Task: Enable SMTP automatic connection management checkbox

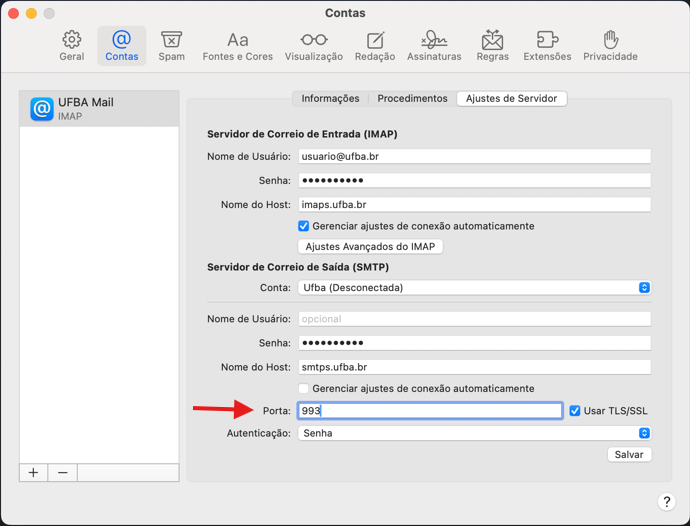Action: [304, 388]
